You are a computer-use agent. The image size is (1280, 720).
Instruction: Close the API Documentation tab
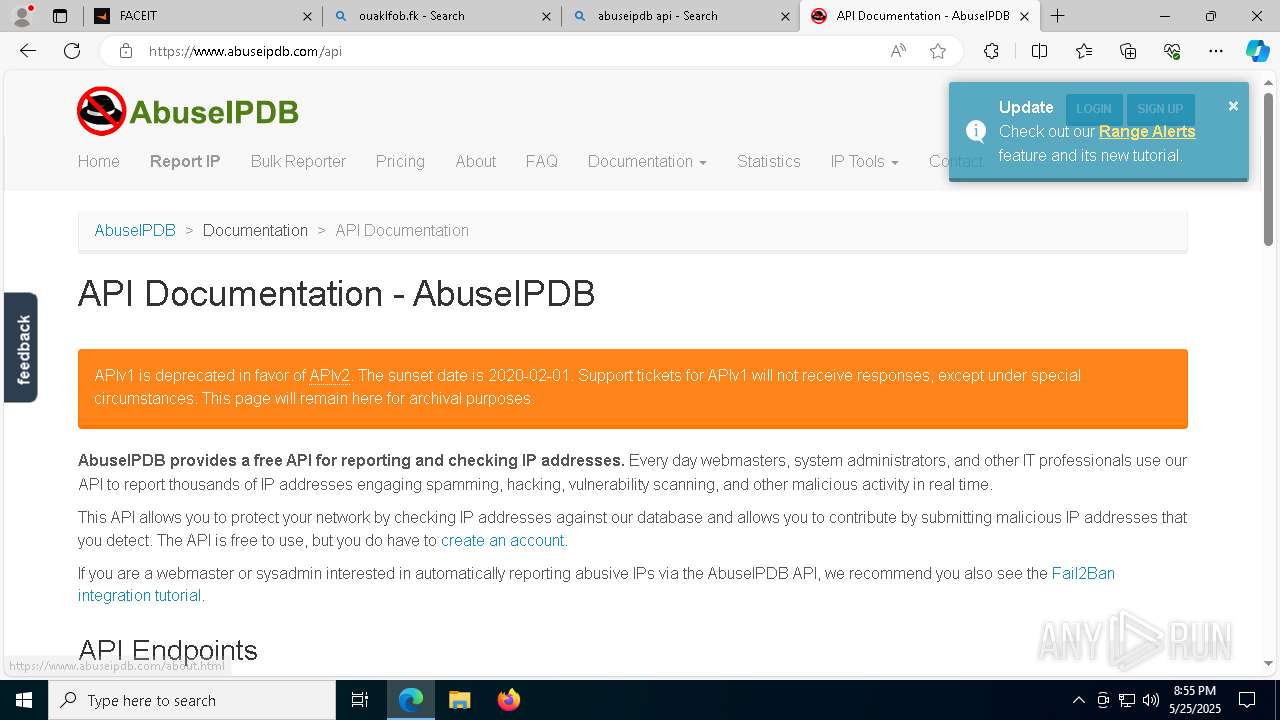[x=1024, y=16]
